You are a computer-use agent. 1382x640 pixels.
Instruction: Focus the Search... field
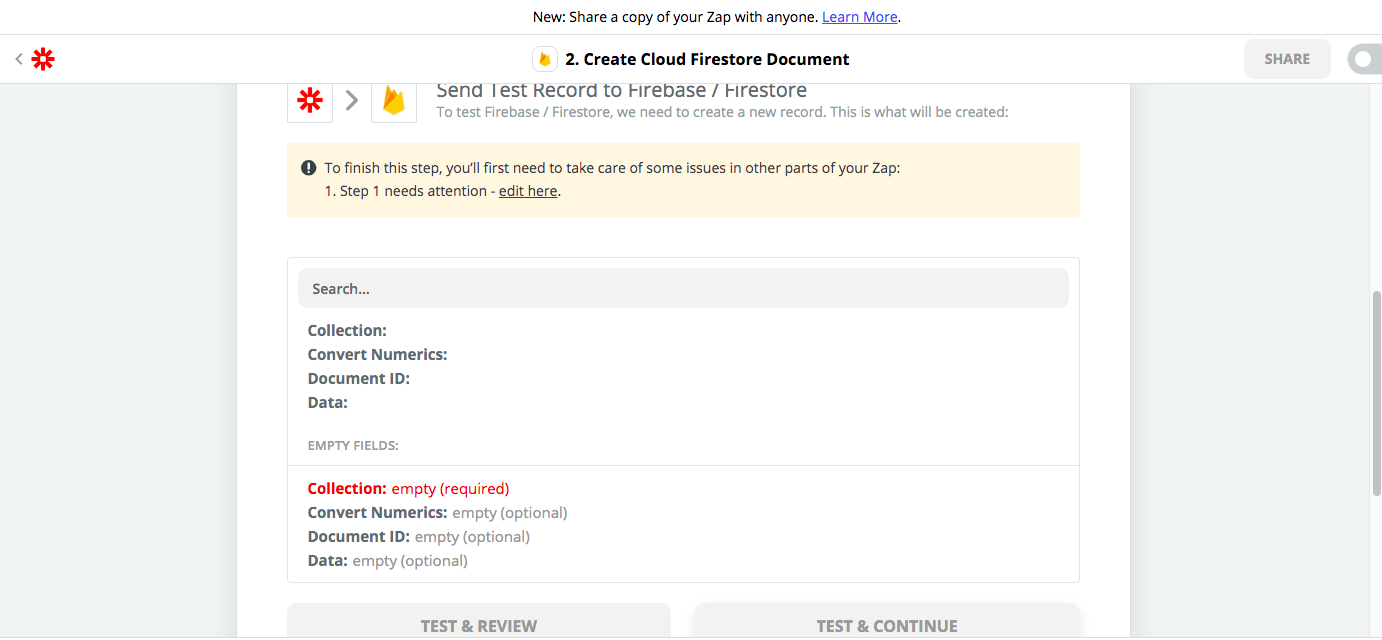point(683,288)
